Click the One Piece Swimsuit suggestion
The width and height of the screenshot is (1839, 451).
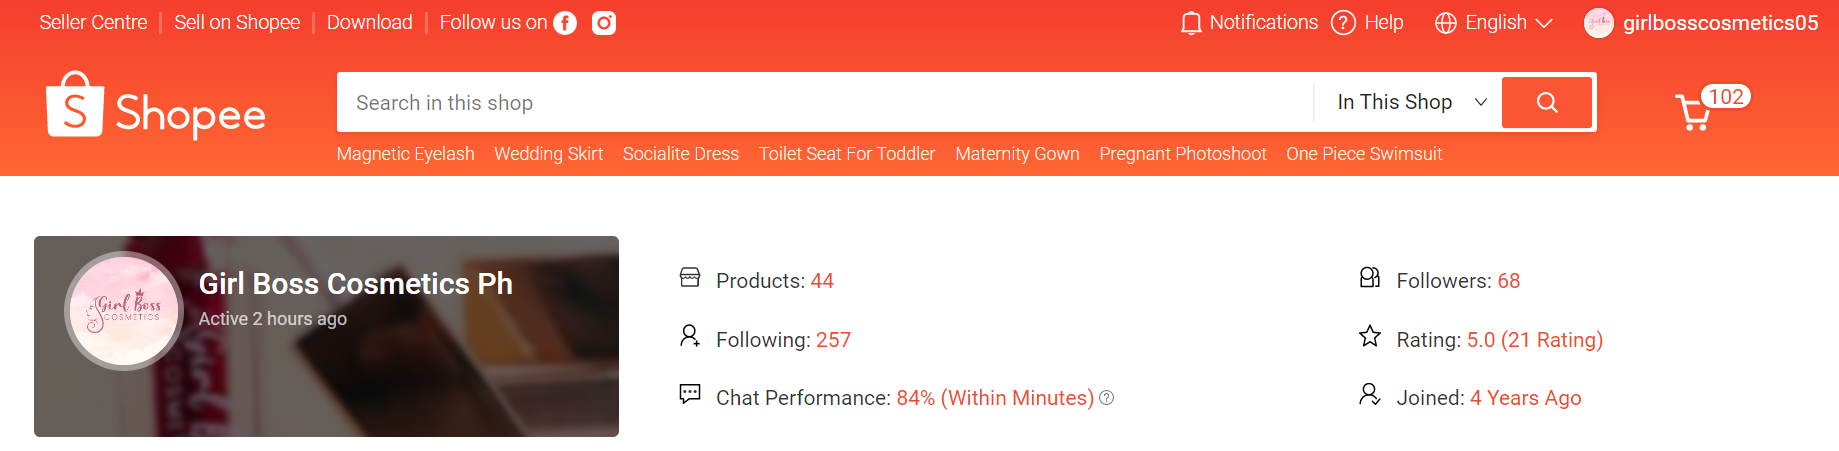[1364, 154]
